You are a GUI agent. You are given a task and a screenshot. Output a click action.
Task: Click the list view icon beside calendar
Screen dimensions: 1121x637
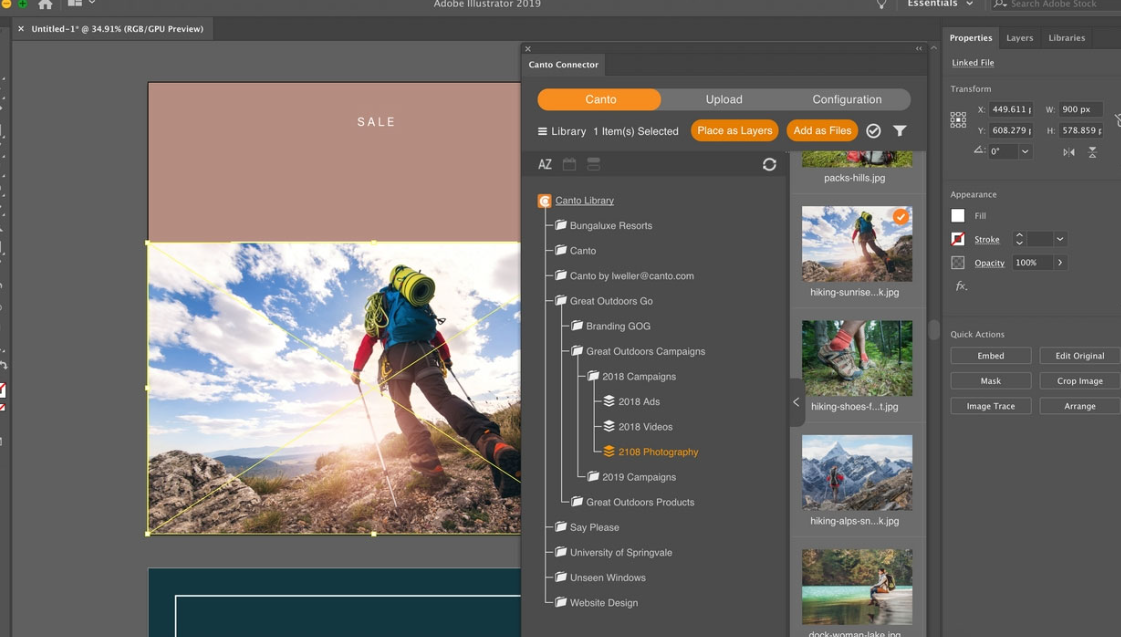(593, 164)
